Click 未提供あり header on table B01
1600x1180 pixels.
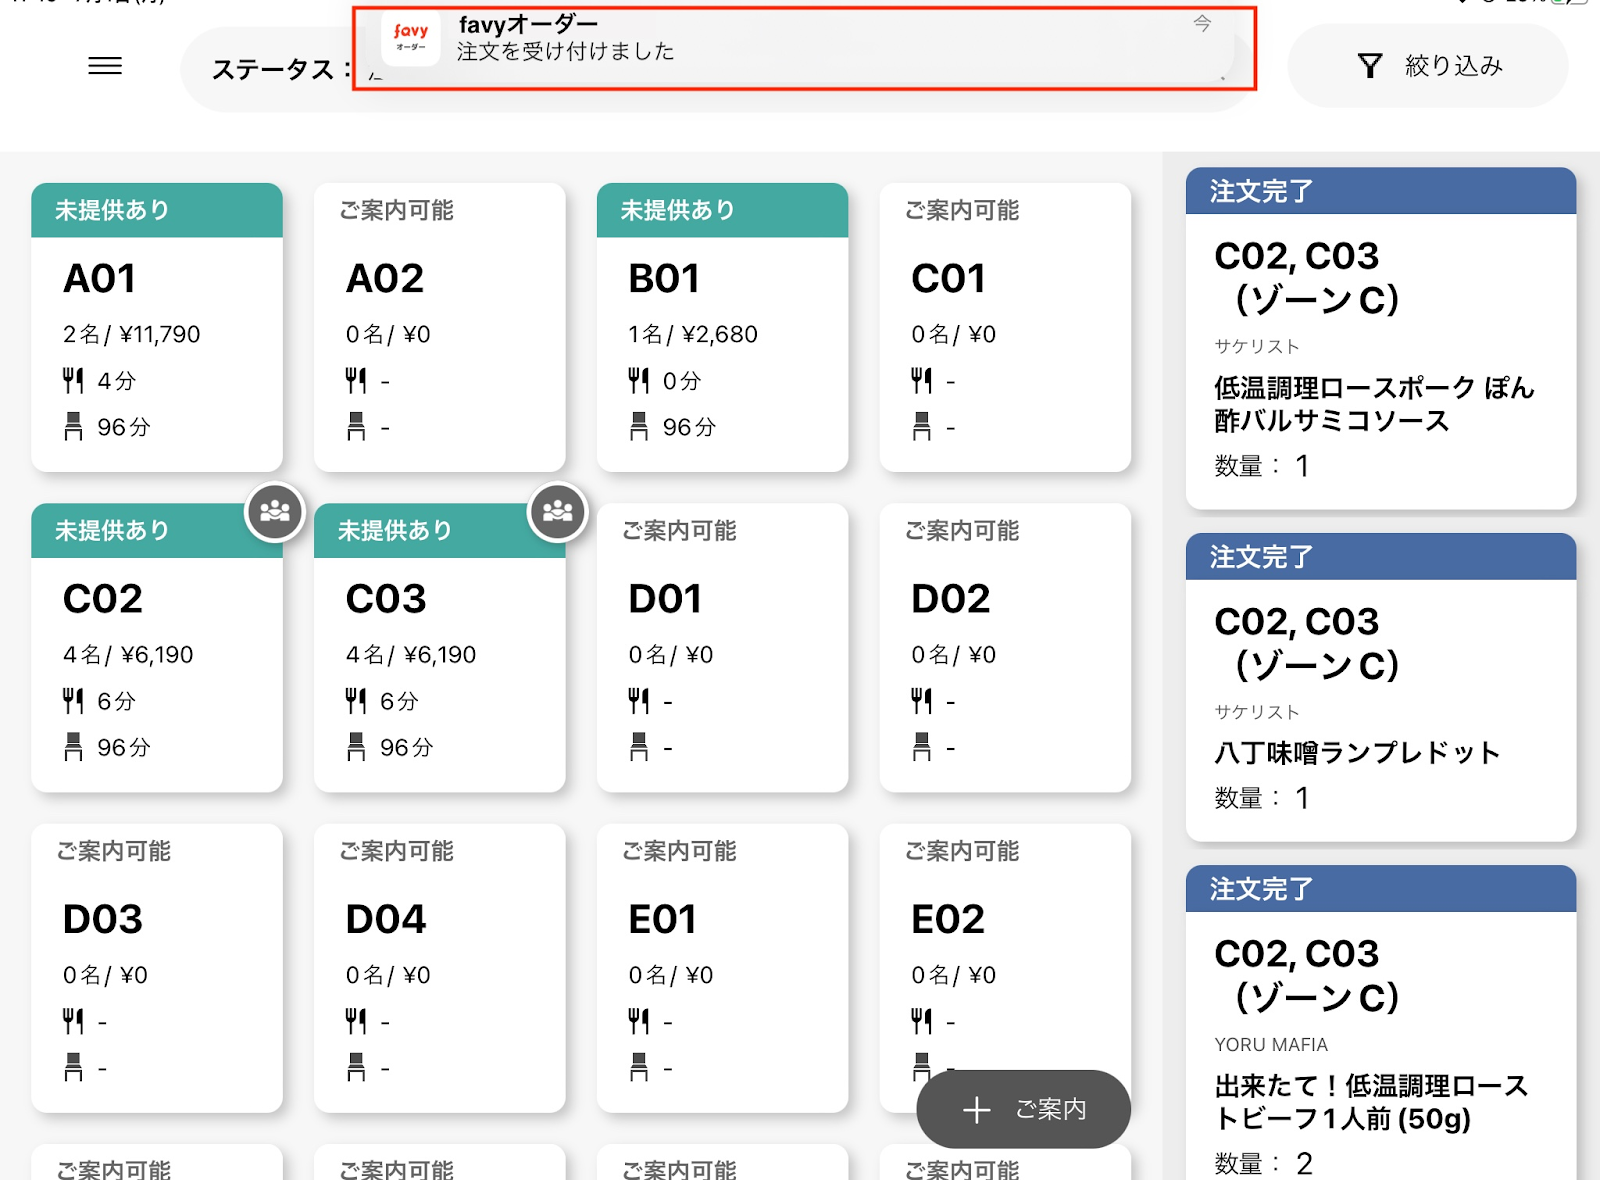point(722,210)
